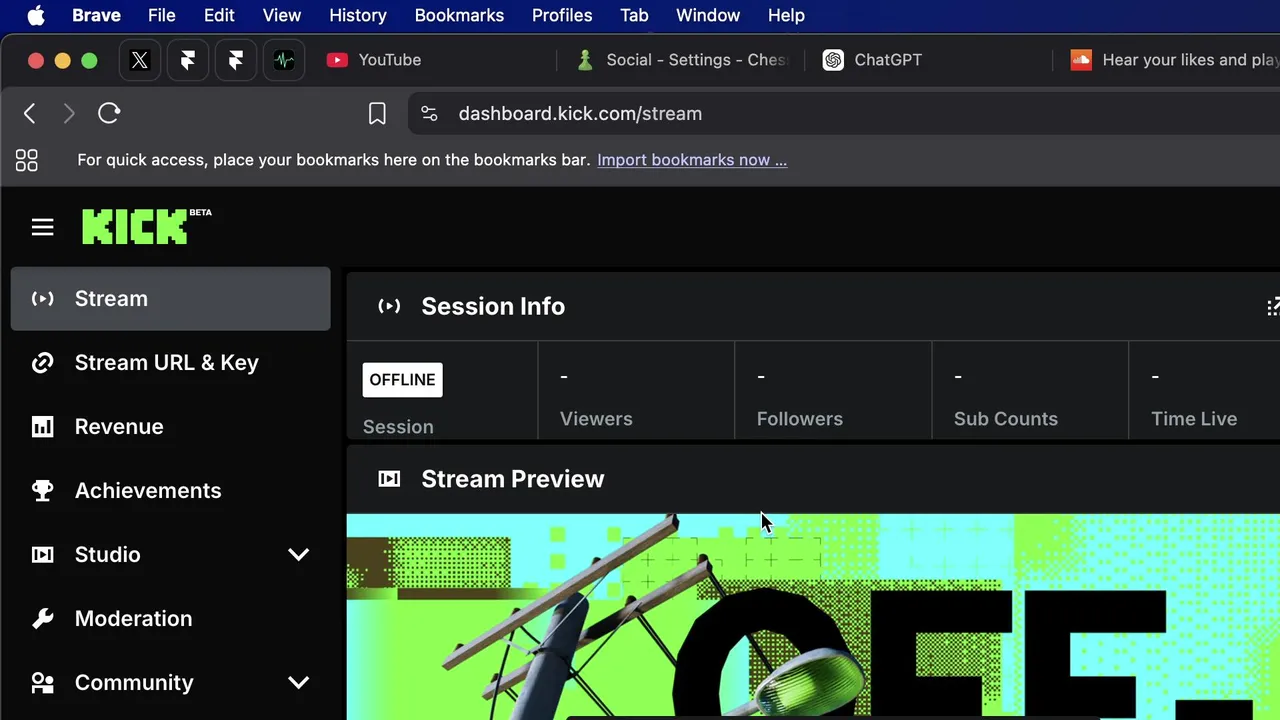Screen dimensions: 1280x720
Task: Expand the Community section chevron
Action: [x=298, y=682]
